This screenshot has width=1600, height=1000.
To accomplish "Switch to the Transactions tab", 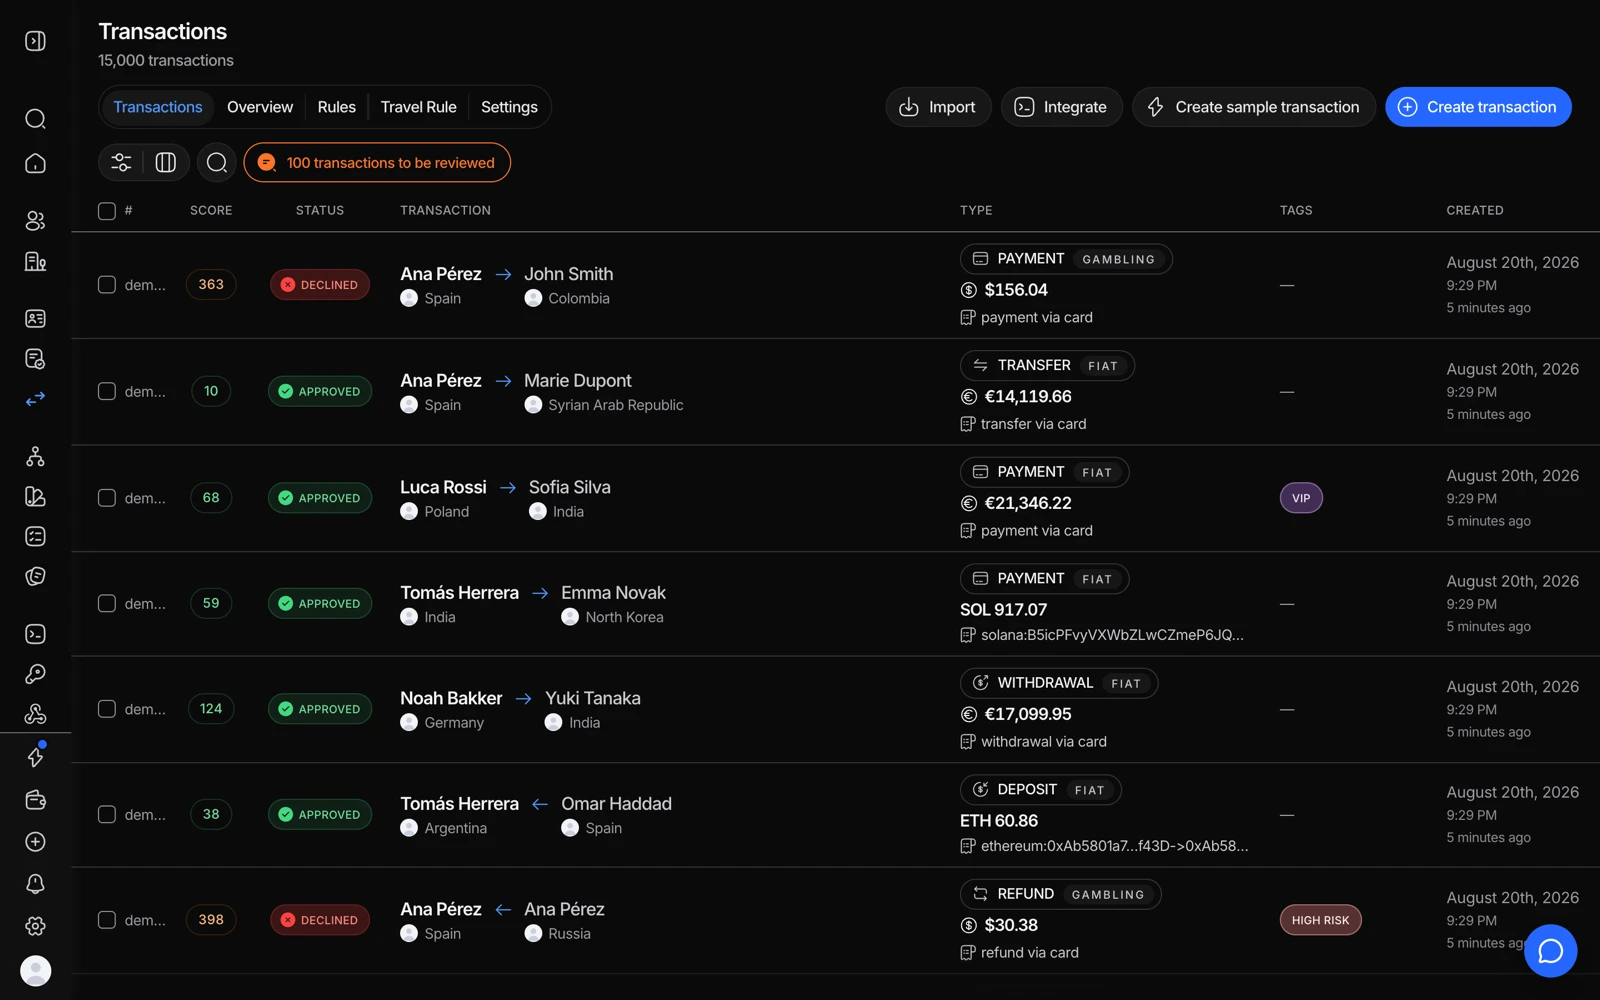I will click(158, 107).
